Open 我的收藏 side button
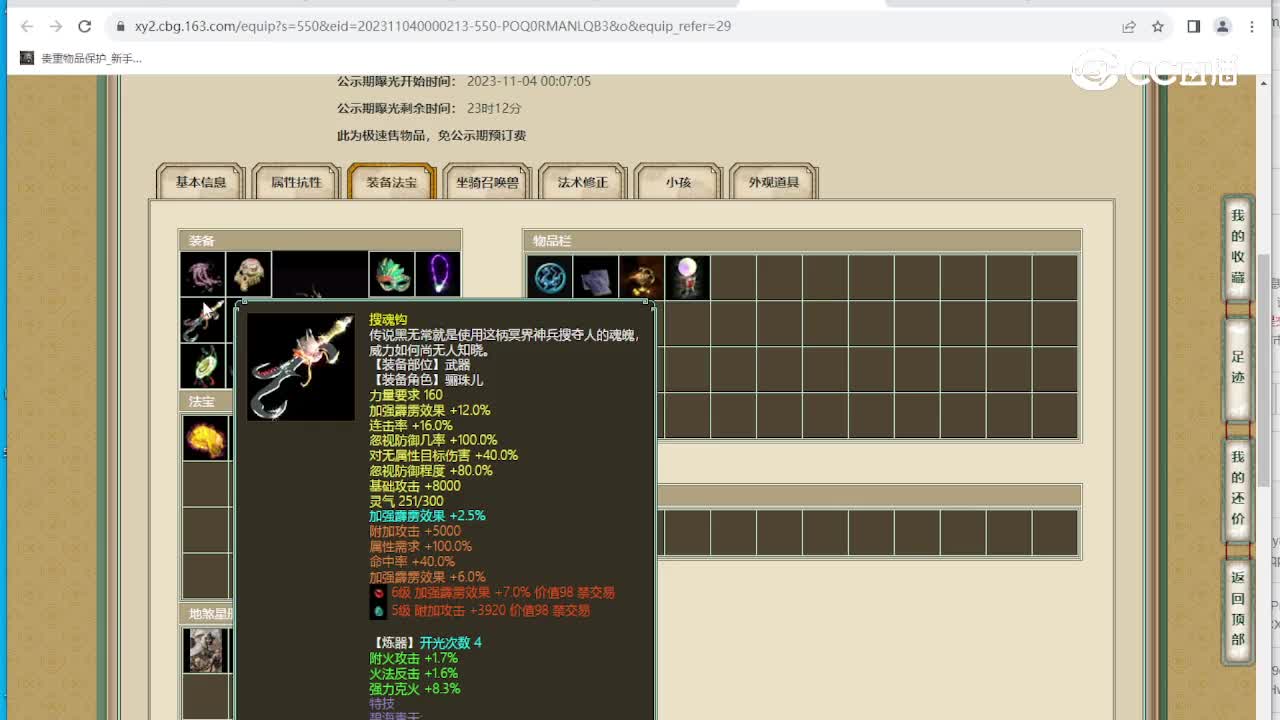 (x=1238, y=247)
